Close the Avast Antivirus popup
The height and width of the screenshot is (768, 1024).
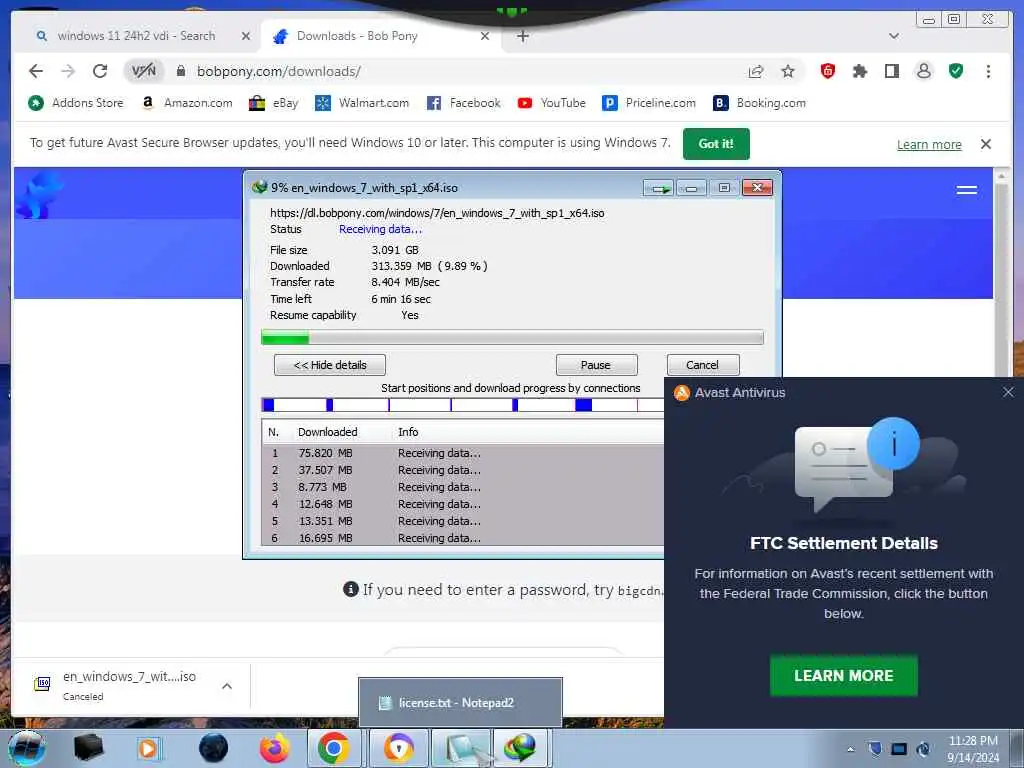[1008, 392]
